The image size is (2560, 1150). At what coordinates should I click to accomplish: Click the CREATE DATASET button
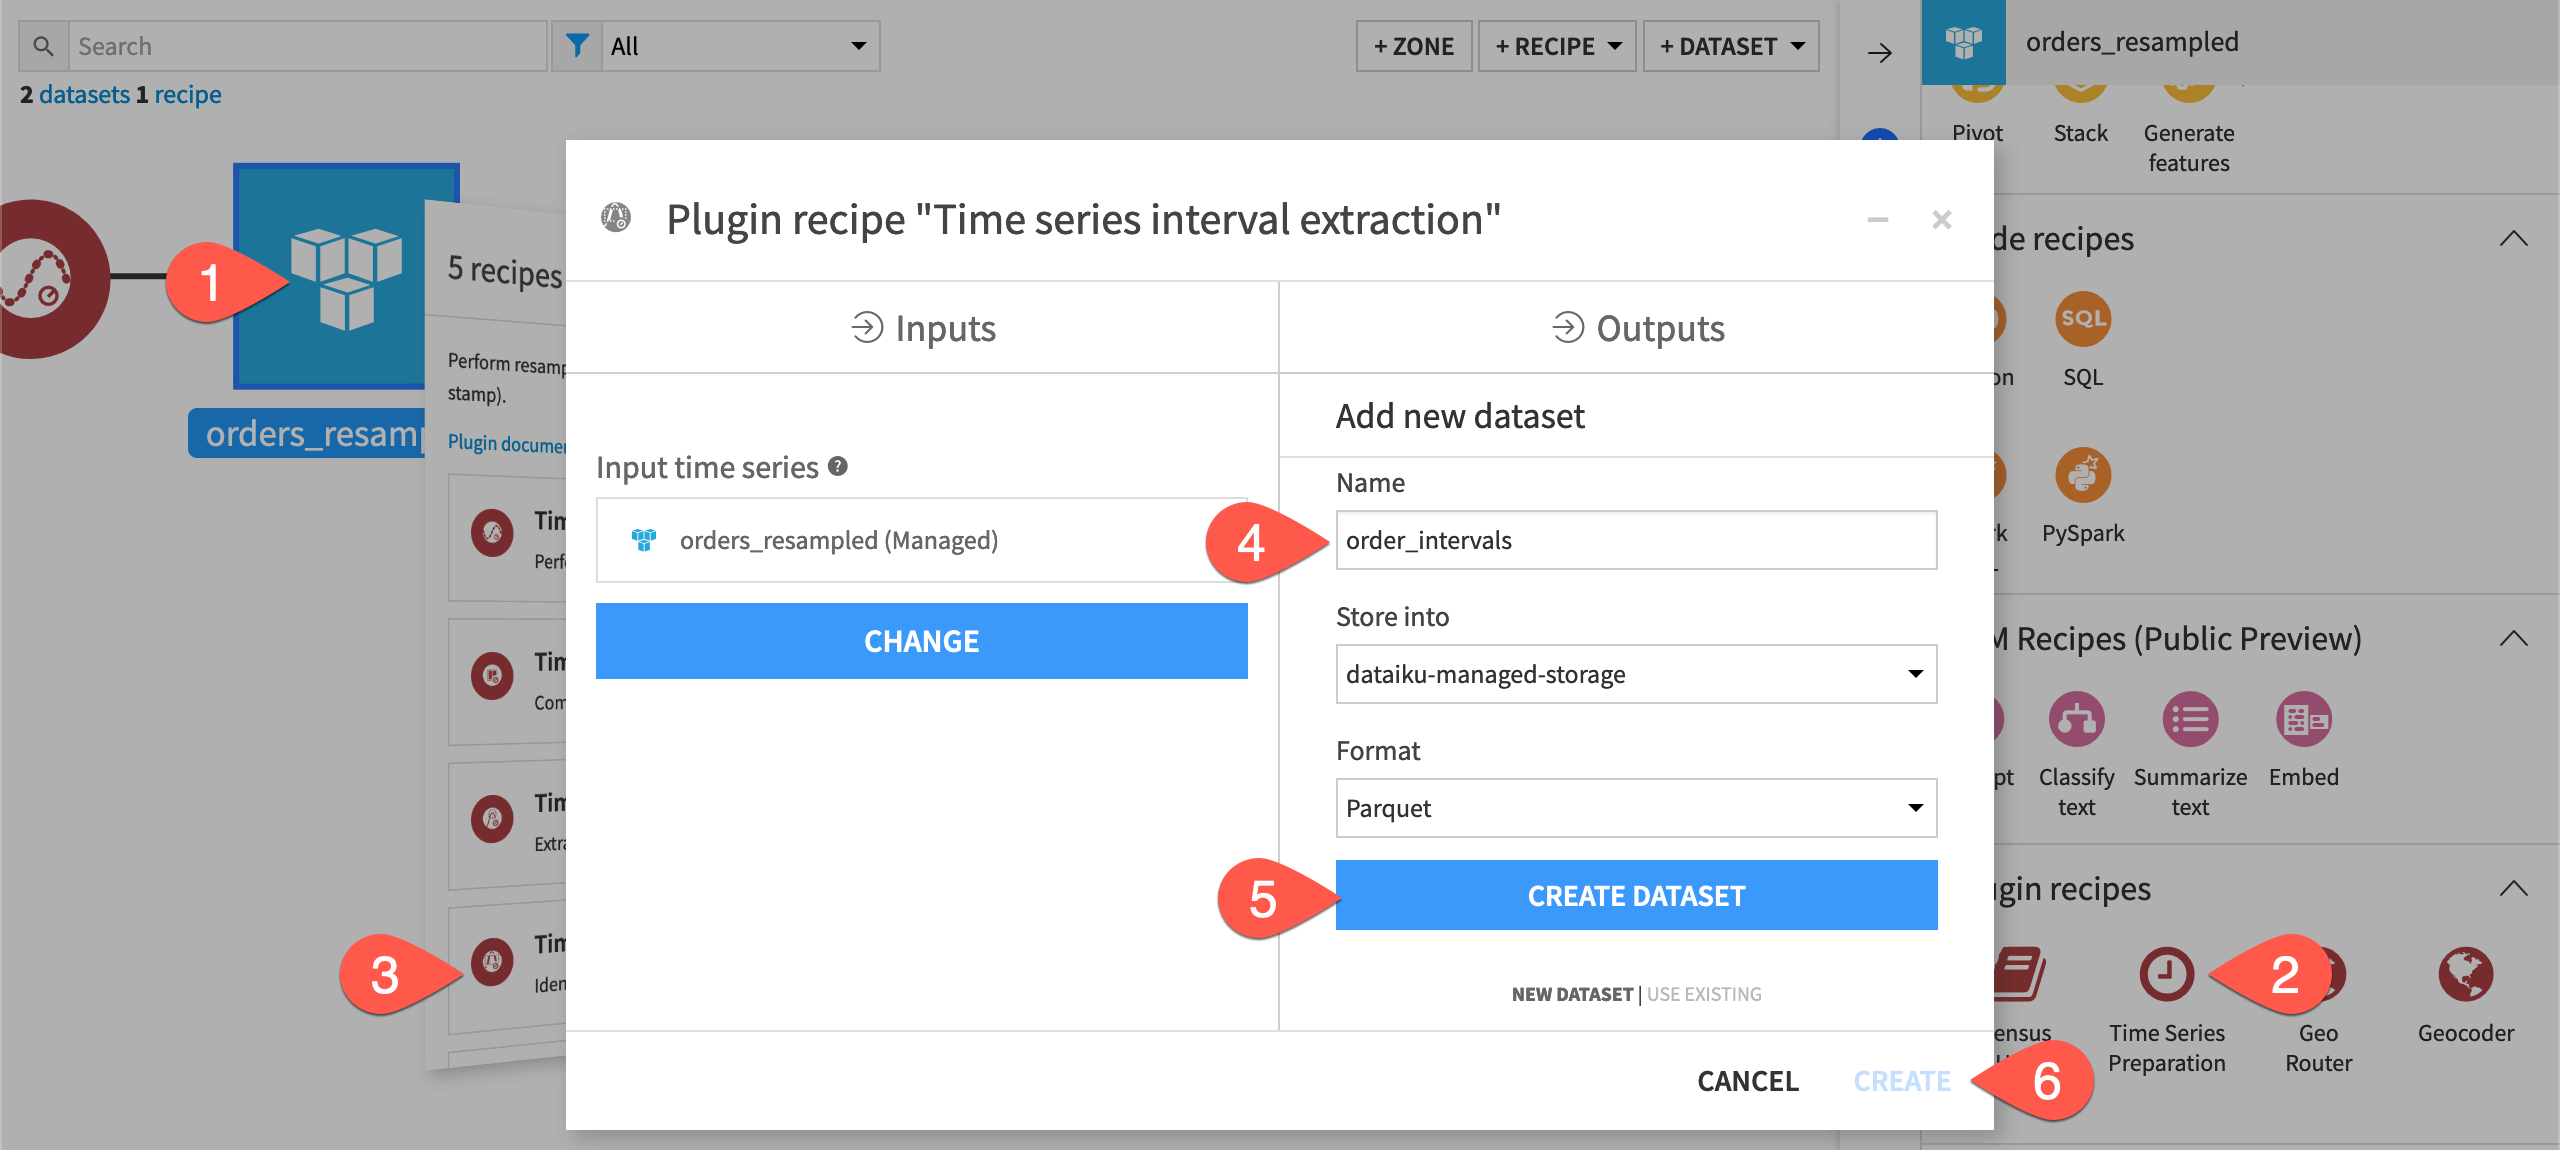pyautogui.click(x=1636, y=895)
